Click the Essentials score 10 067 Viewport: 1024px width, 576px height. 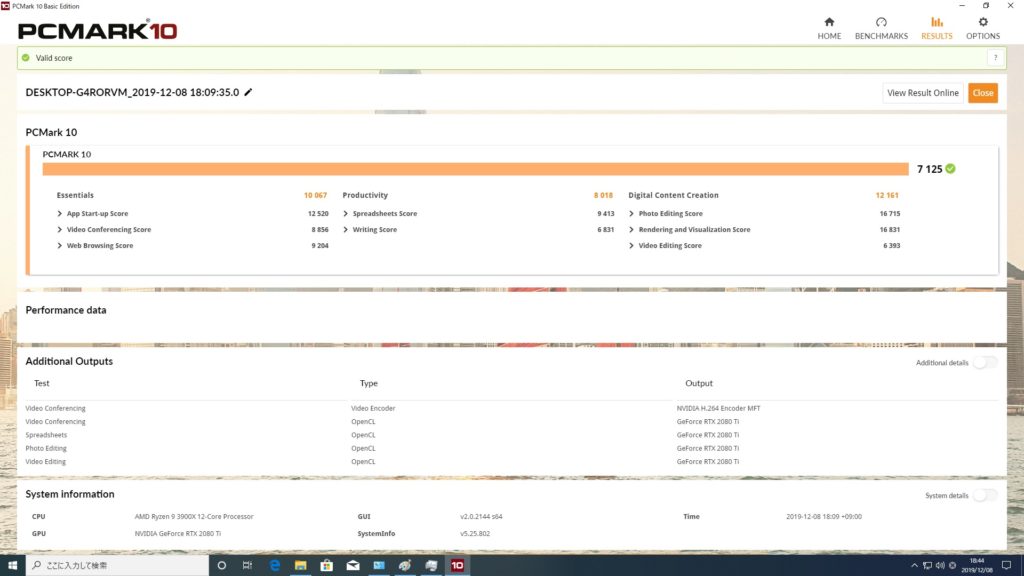[x=315, y=195]
